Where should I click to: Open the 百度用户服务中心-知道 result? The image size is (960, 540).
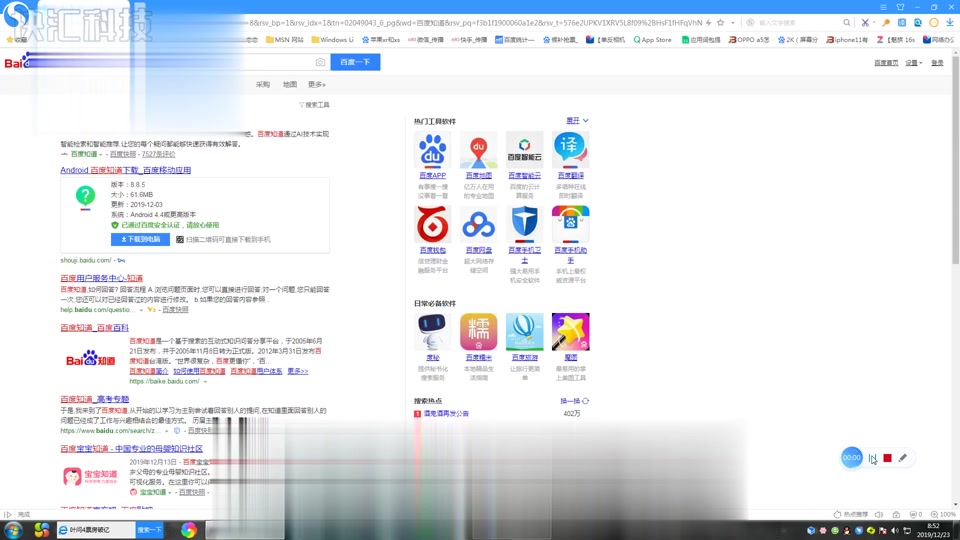click(x=102, y=278)
